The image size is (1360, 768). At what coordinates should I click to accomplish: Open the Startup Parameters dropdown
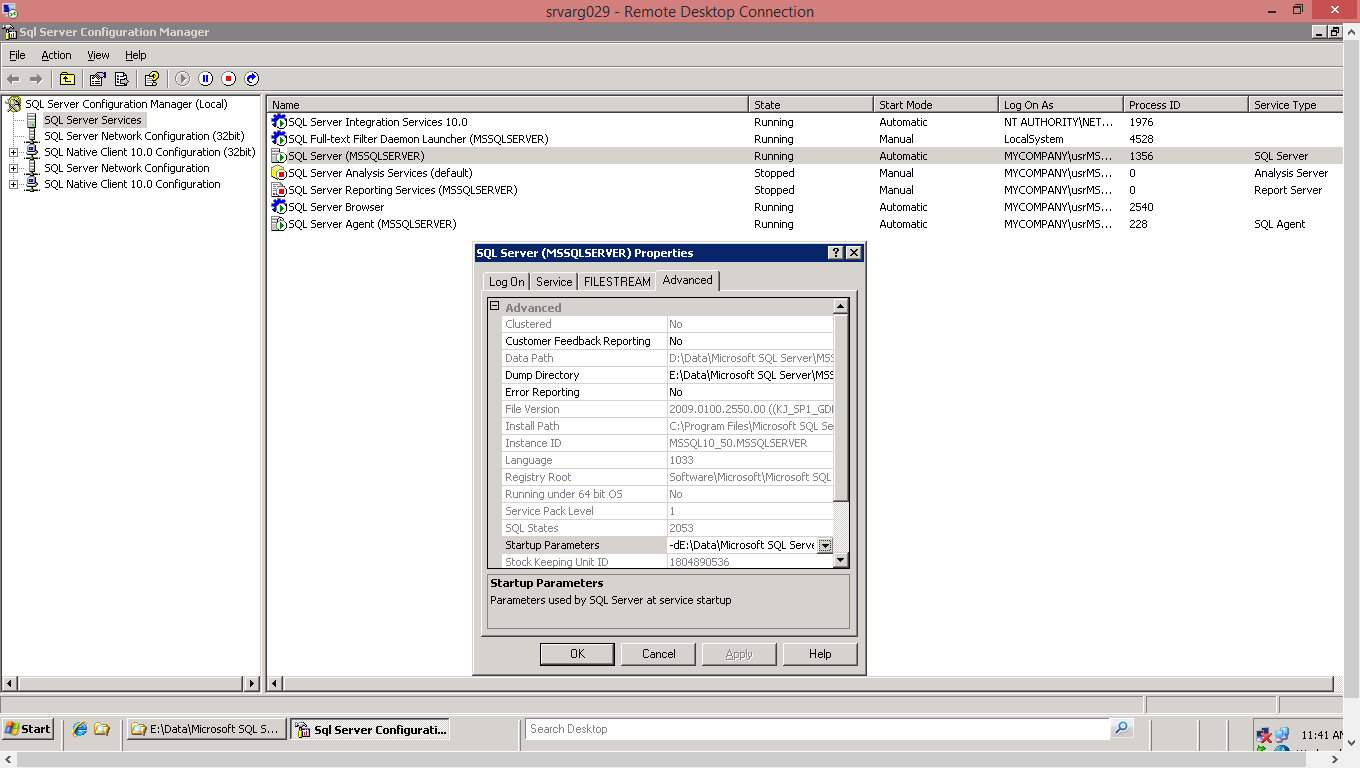coord(824,545)
